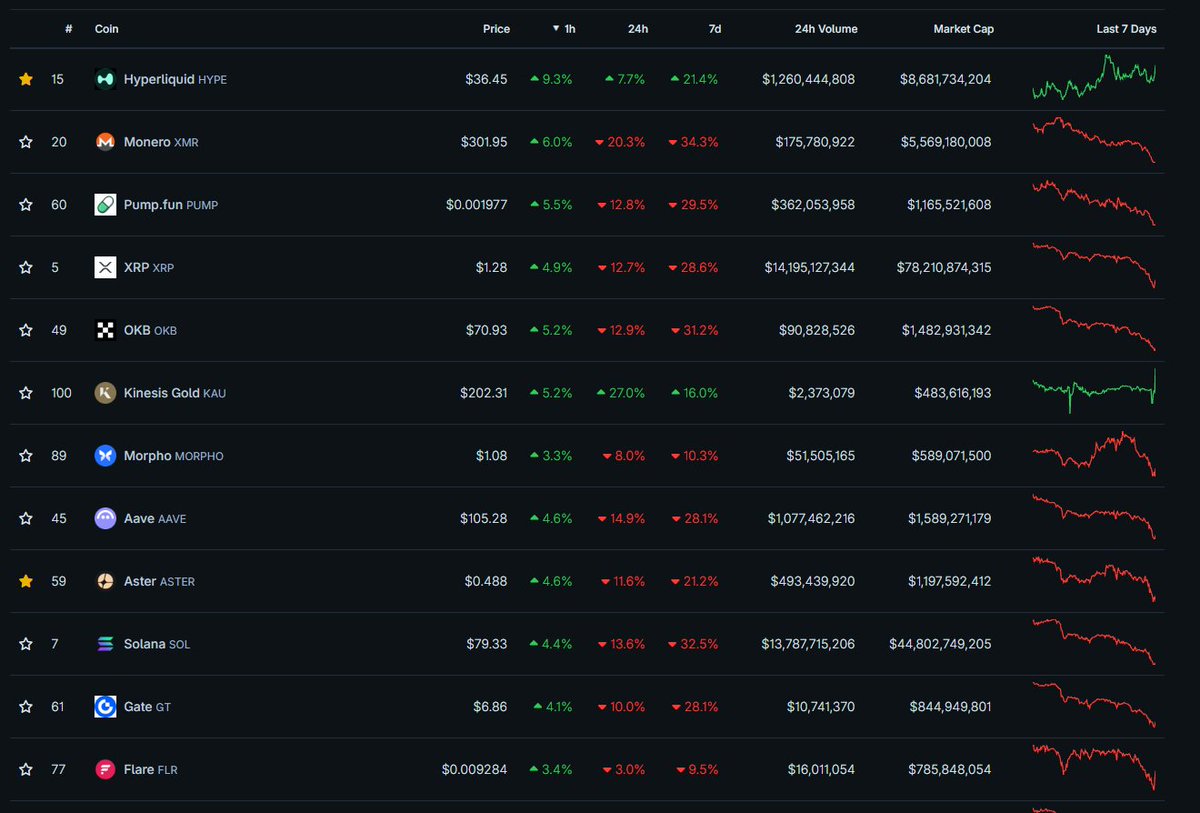Image resolution: width=1200 pixels, height=813 pixels.
Task: Sort by 24h change column header
Action: pos(638,29)
